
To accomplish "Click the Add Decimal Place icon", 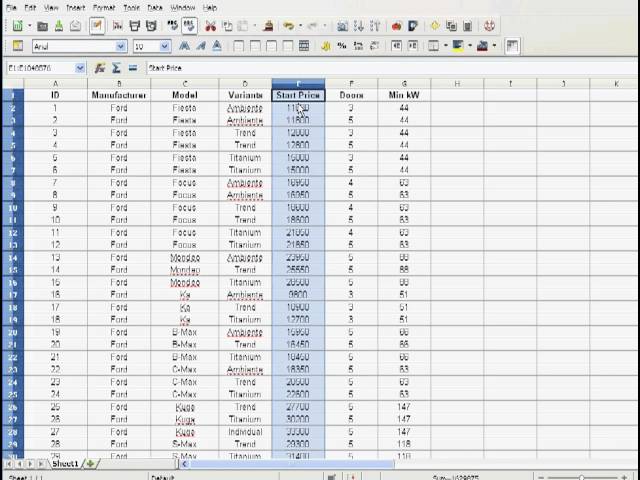I will [x=358, y=46].
